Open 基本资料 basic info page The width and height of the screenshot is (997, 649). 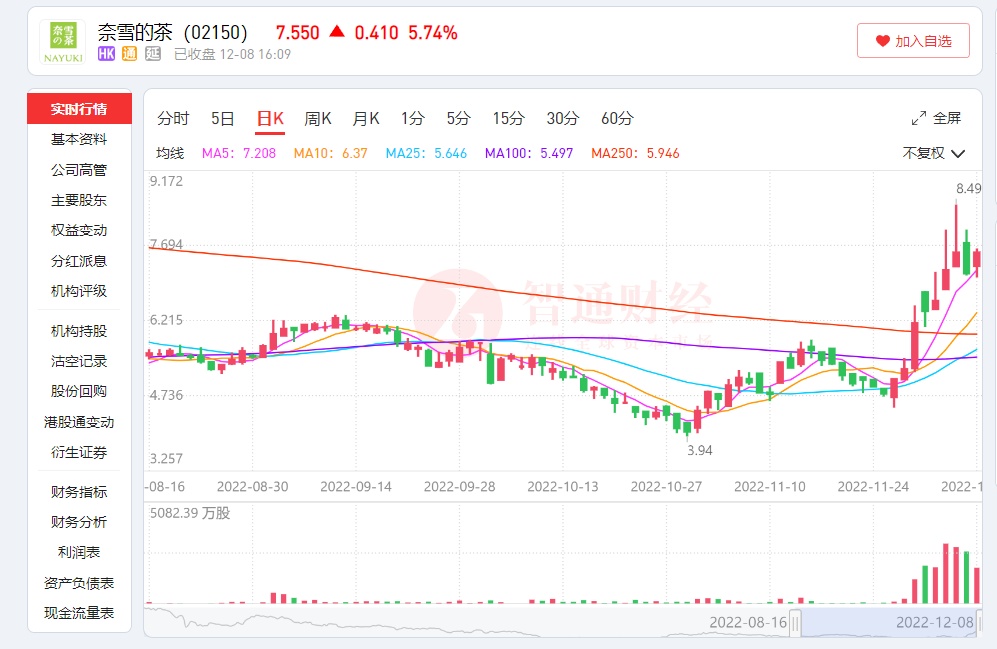pyautogui.click(x=79, y=139)
